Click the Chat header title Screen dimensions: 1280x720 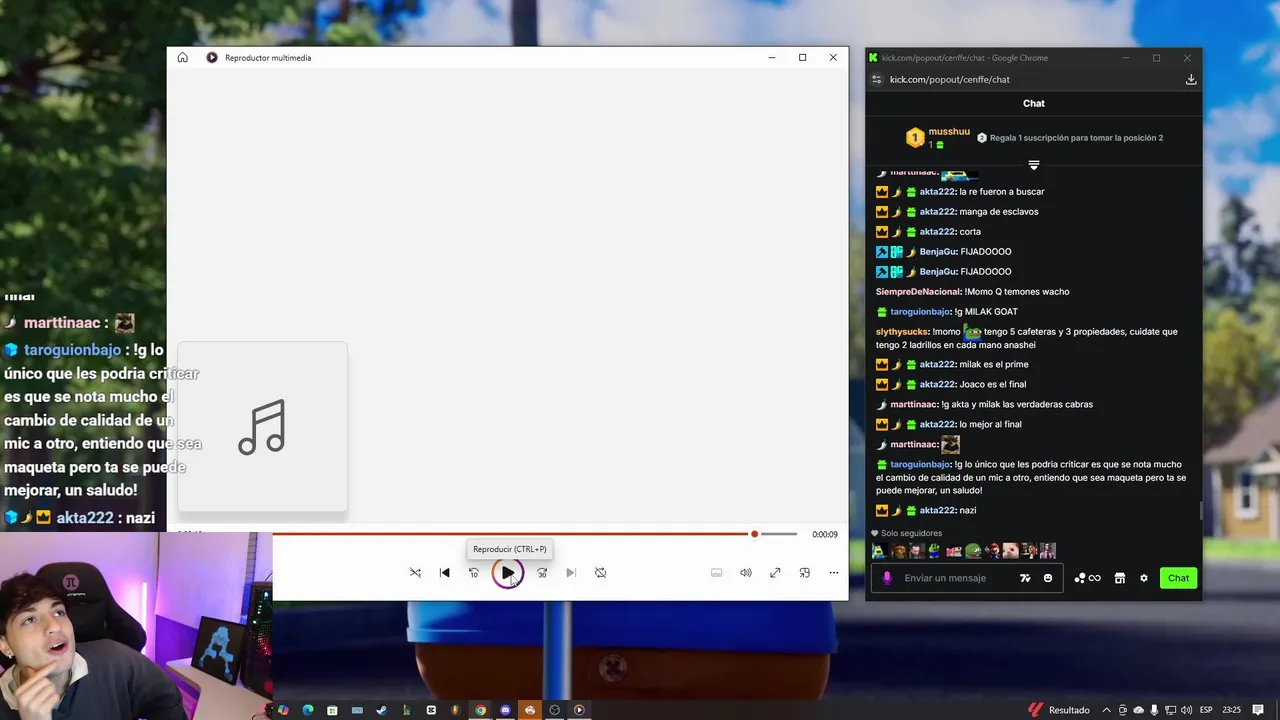[x=1034, y=103]
